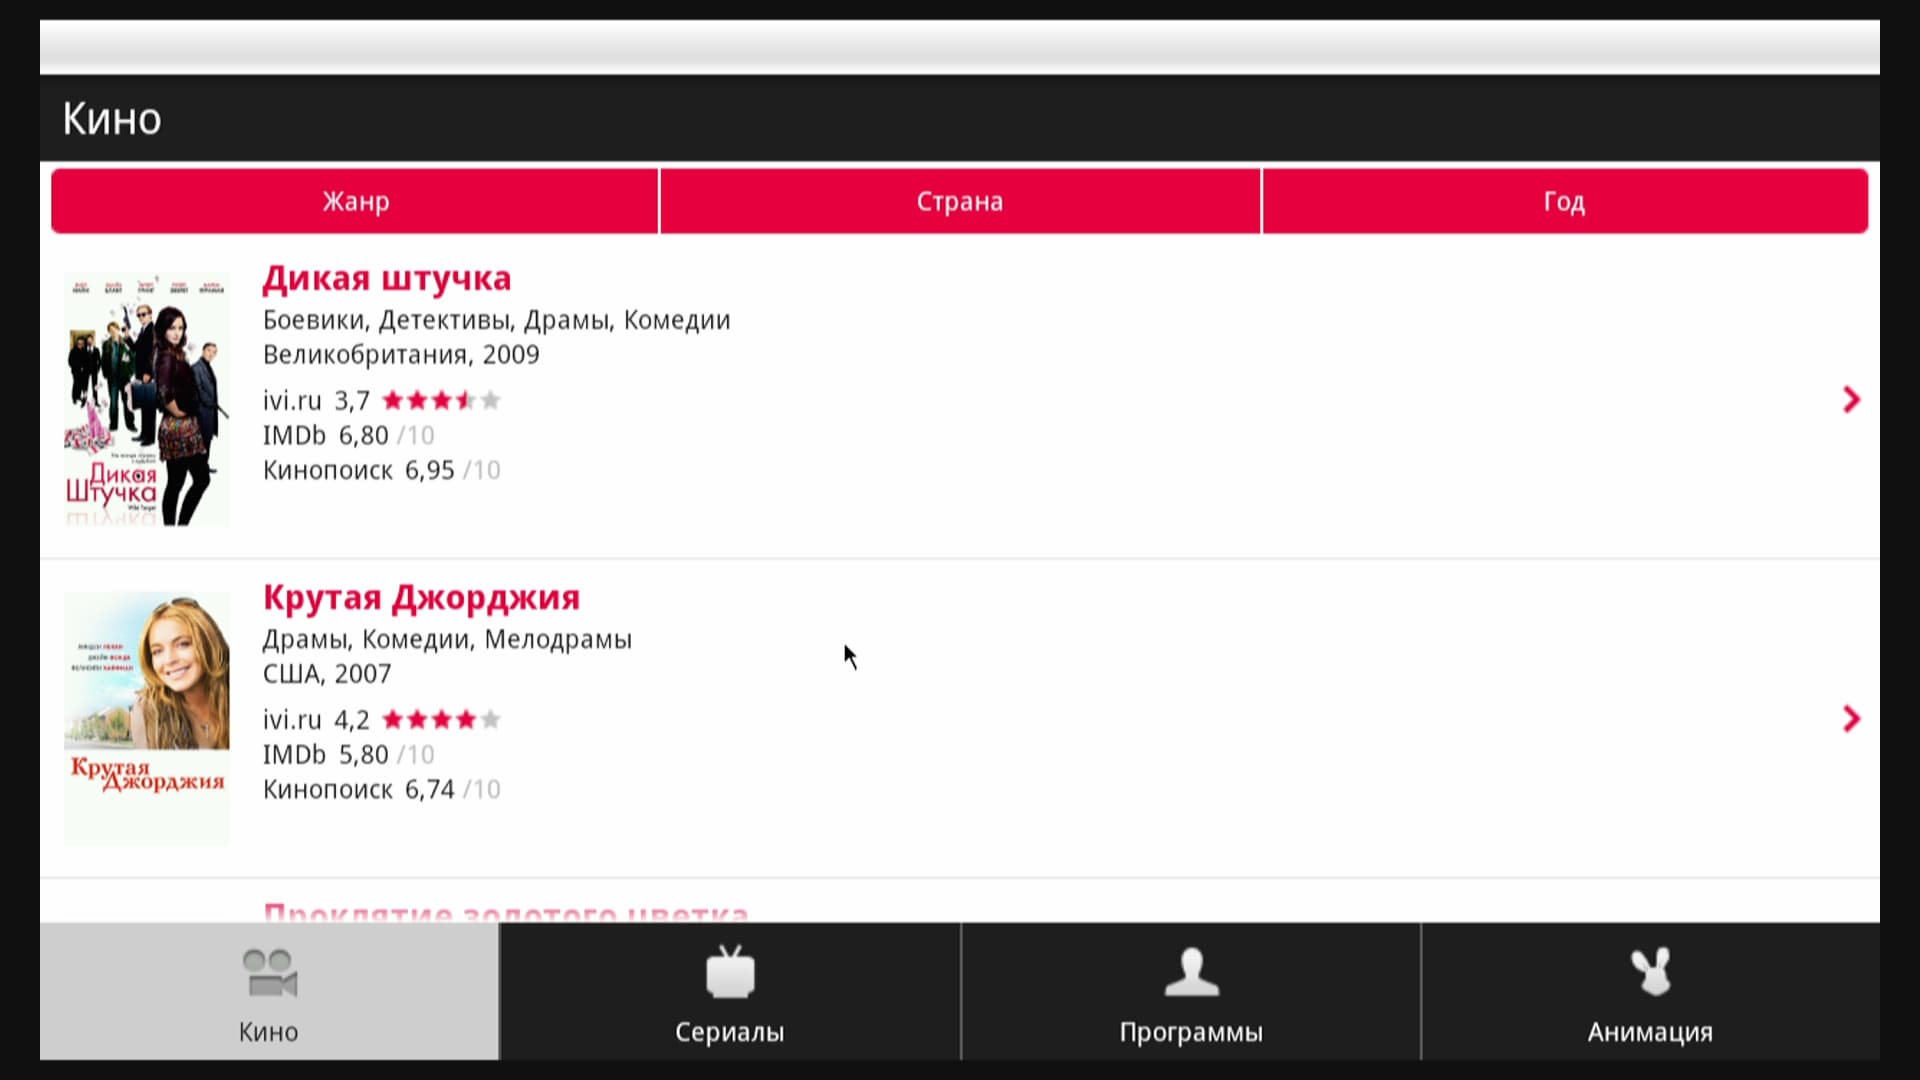Click the Крутая Джорджия movie poster
This screenshot has width=1920, height=1080.
click(147, 719)
